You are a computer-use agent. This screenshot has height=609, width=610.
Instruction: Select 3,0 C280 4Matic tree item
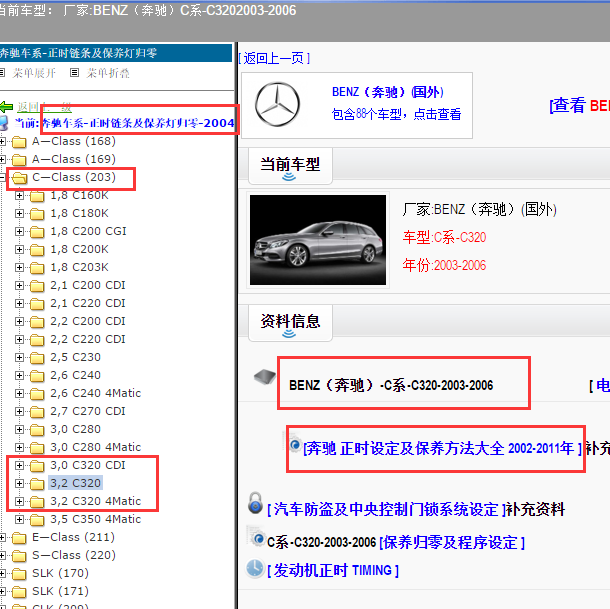tap(96, 448)
